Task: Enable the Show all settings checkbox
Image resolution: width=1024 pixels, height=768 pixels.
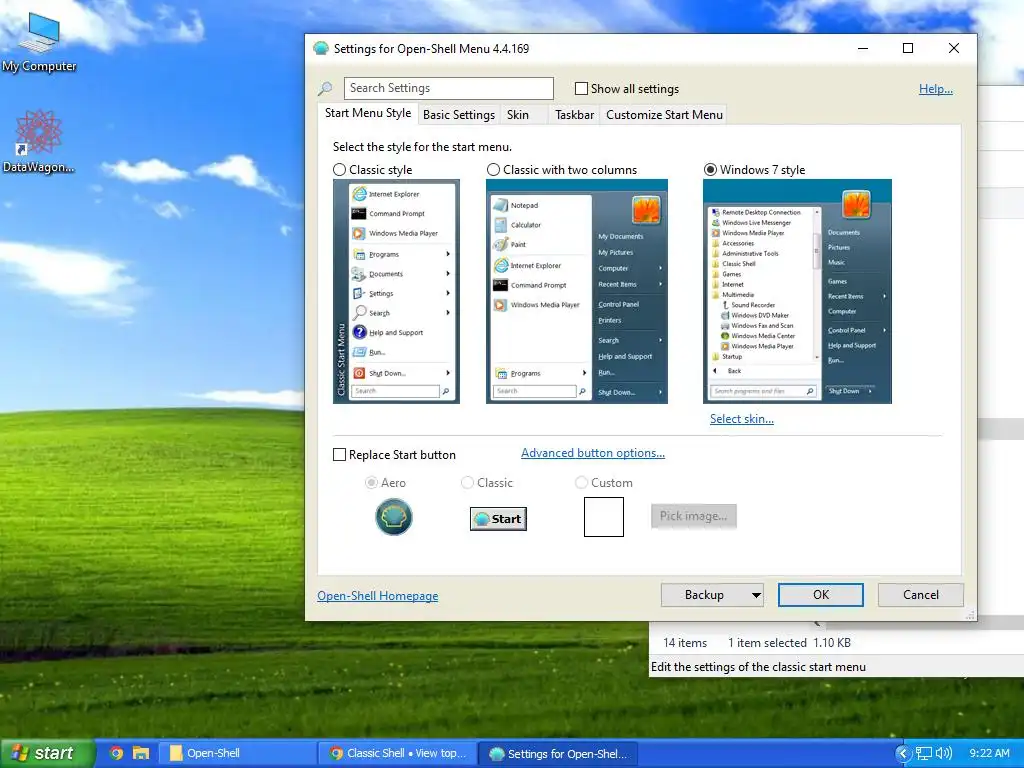Action: pyautogui.click(x=581, y=88)
